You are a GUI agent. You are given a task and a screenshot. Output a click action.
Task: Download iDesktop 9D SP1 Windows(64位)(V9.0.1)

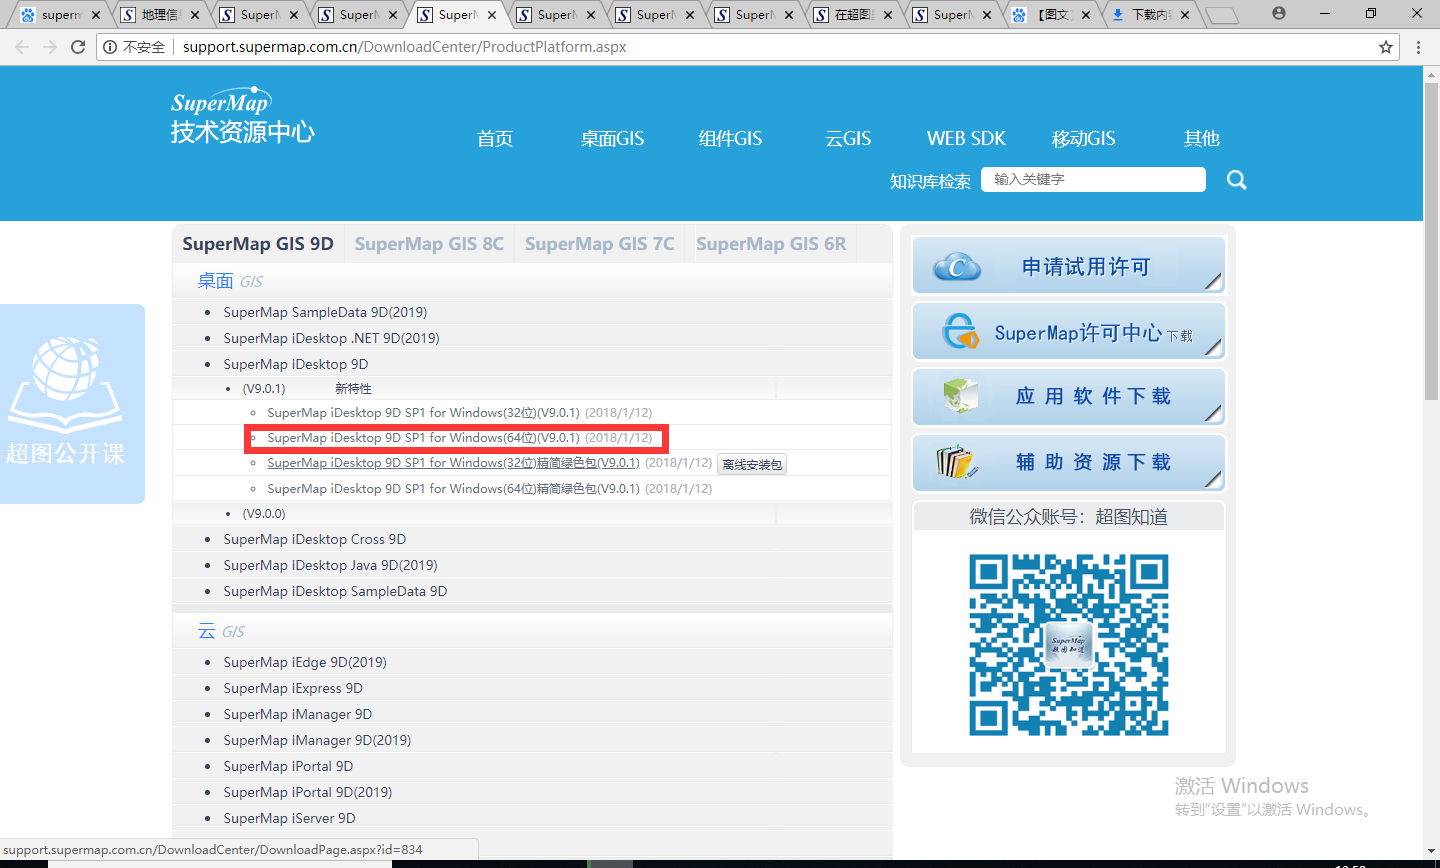tap(423, 438)
